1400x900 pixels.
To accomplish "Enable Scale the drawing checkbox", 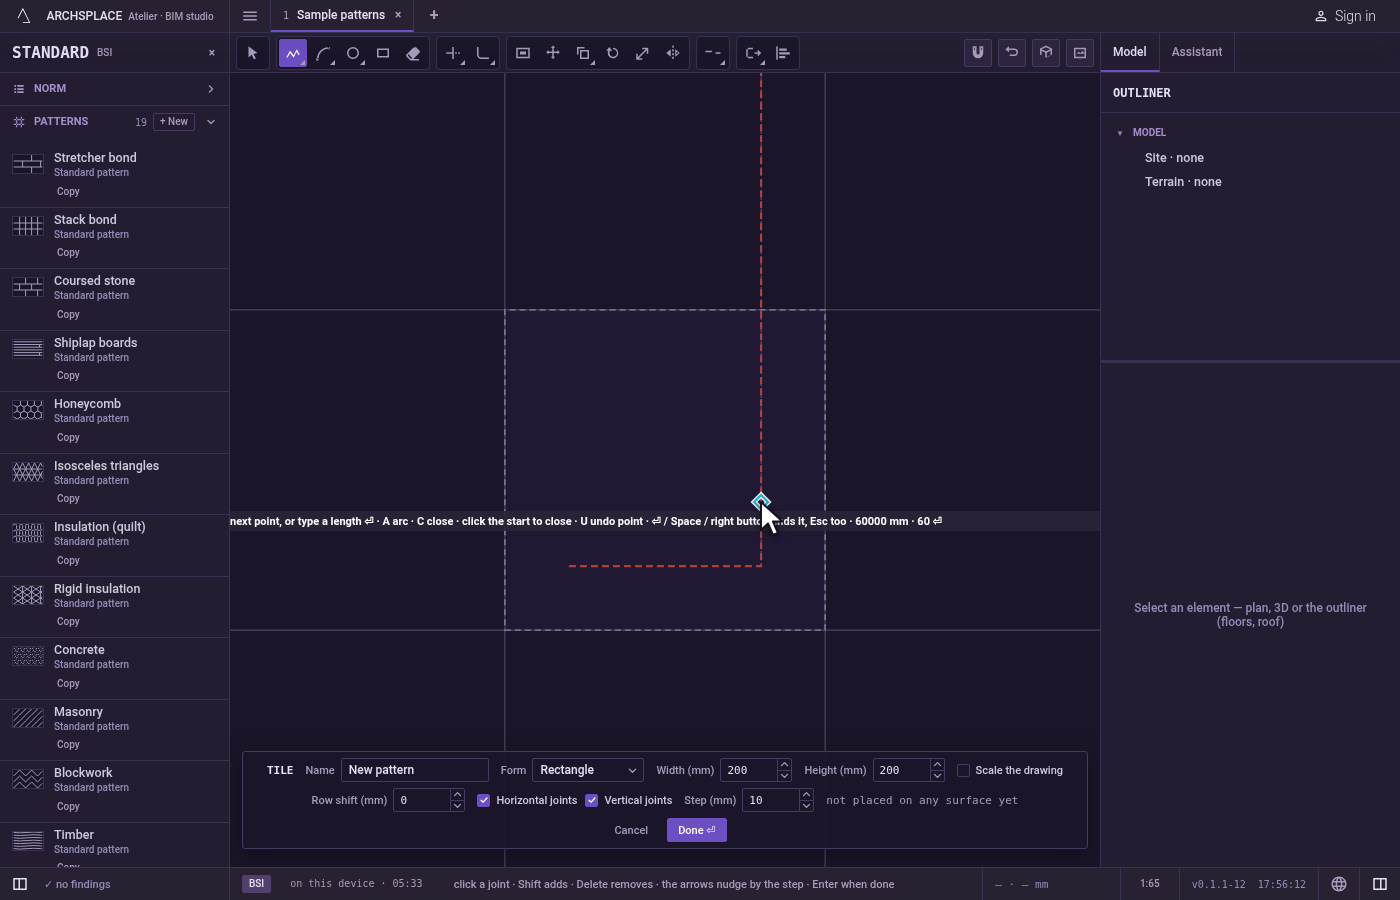I will 963,770.
